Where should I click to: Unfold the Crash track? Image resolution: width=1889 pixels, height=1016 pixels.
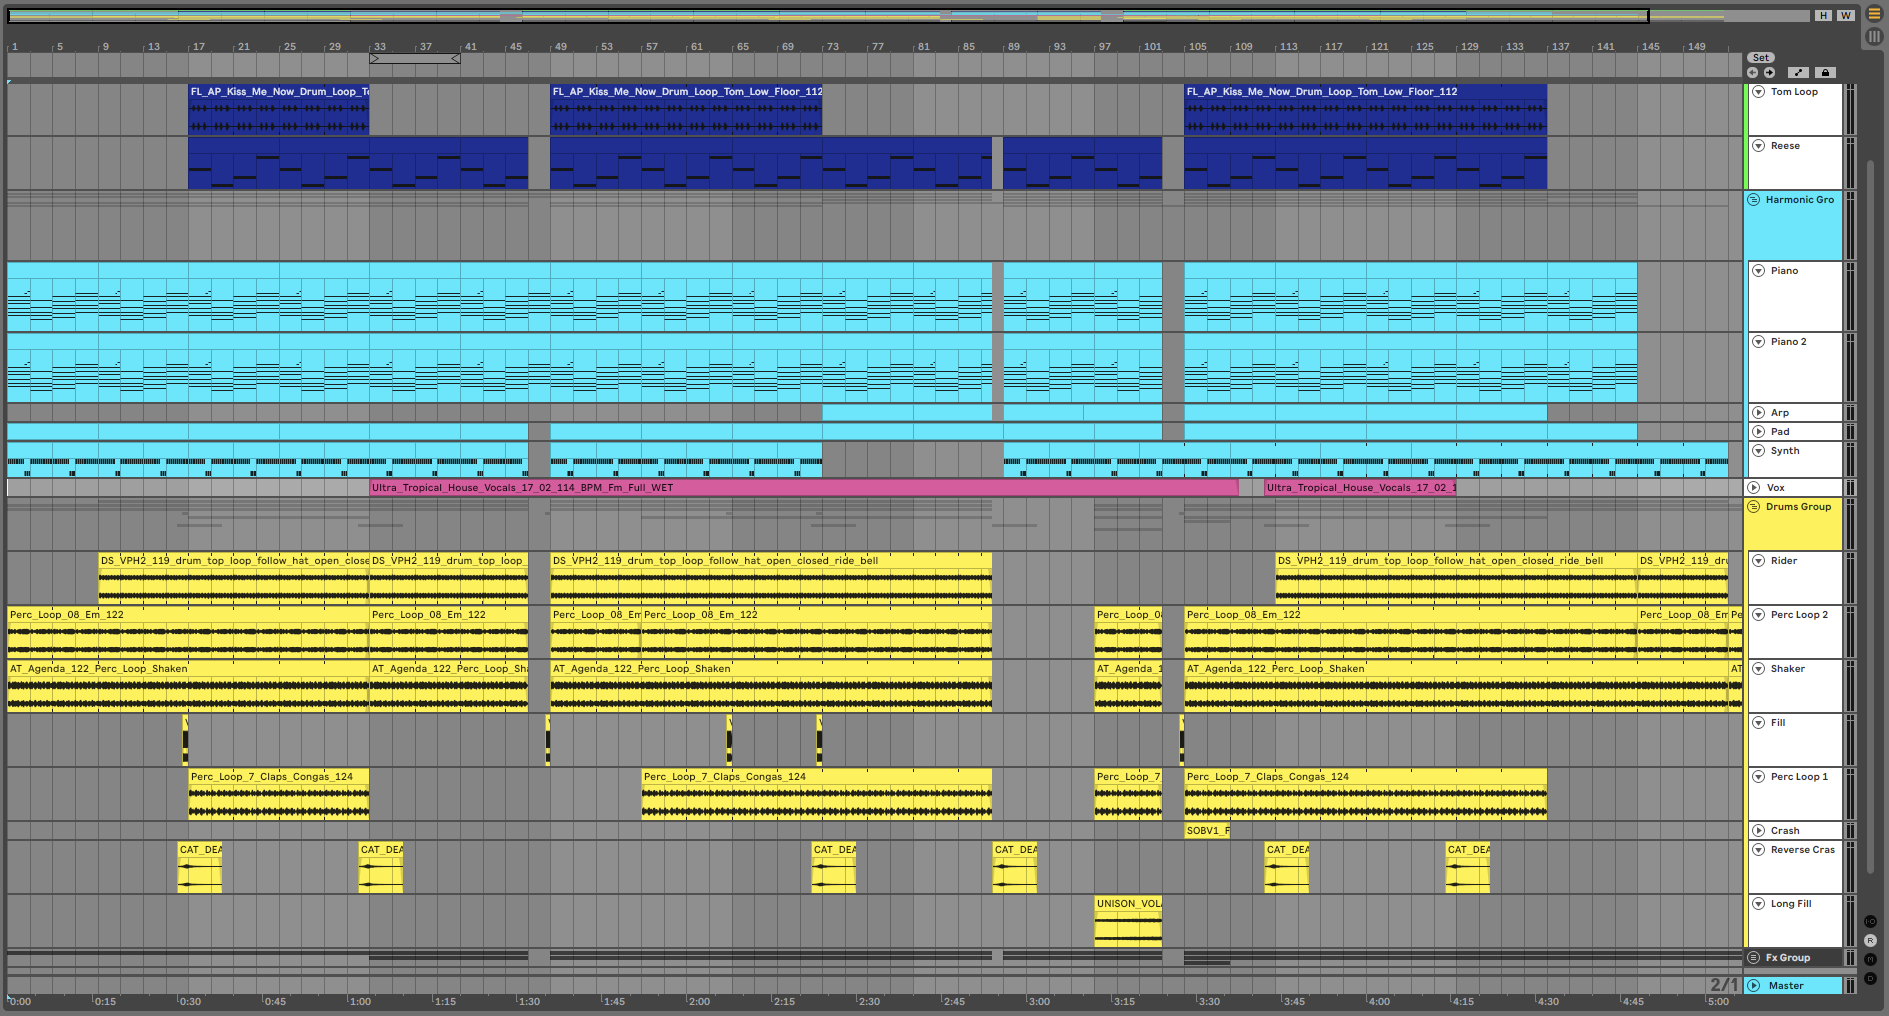[1759, 831]
